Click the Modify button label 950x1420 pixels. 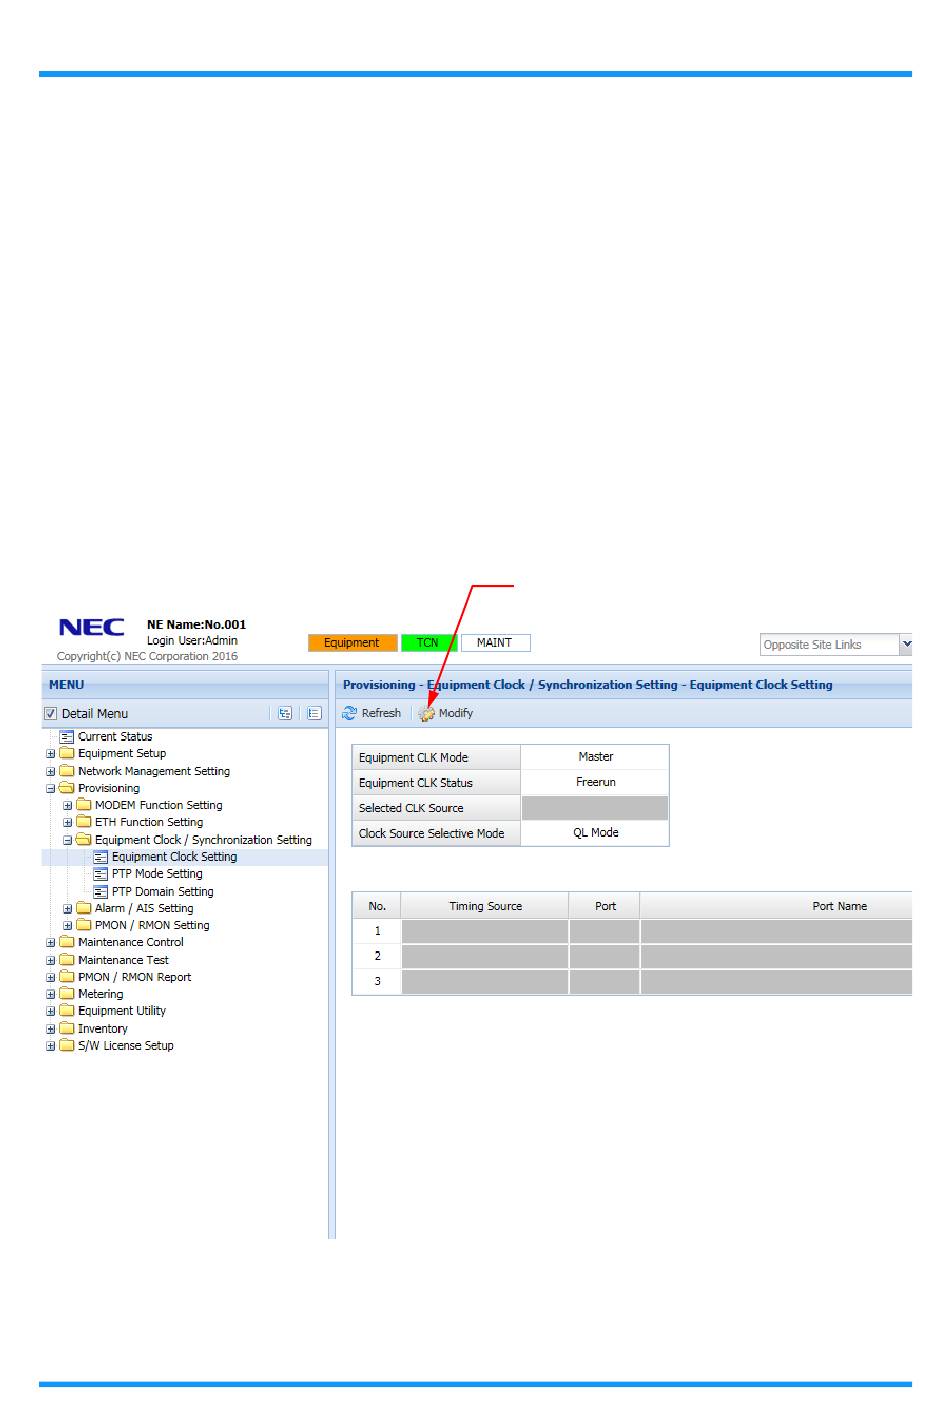(456, 713)
